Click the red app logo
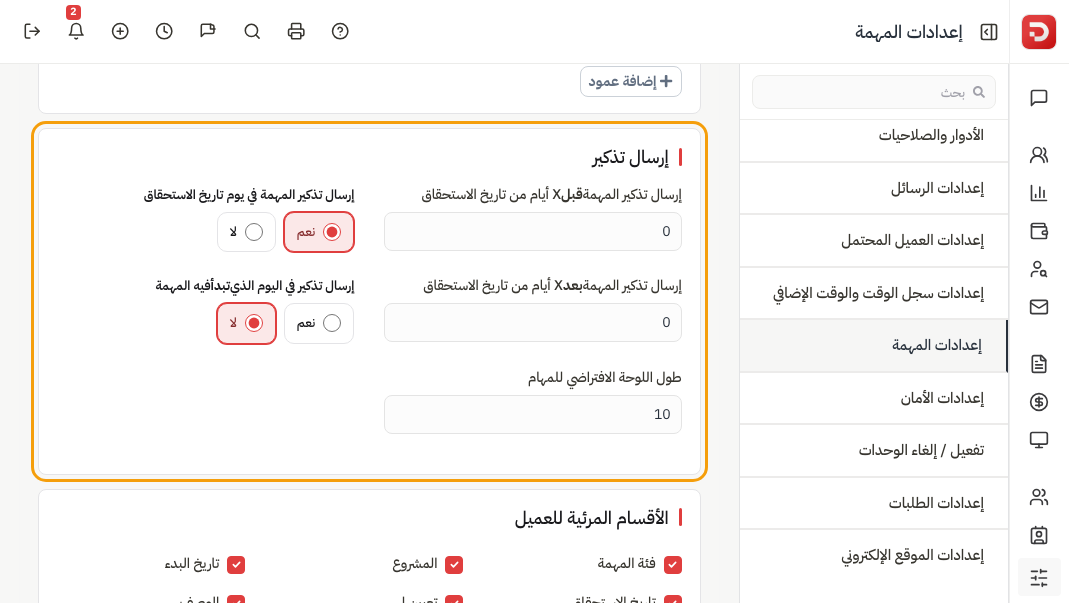The image size is (1069, 603). [x=1038, y=32]
